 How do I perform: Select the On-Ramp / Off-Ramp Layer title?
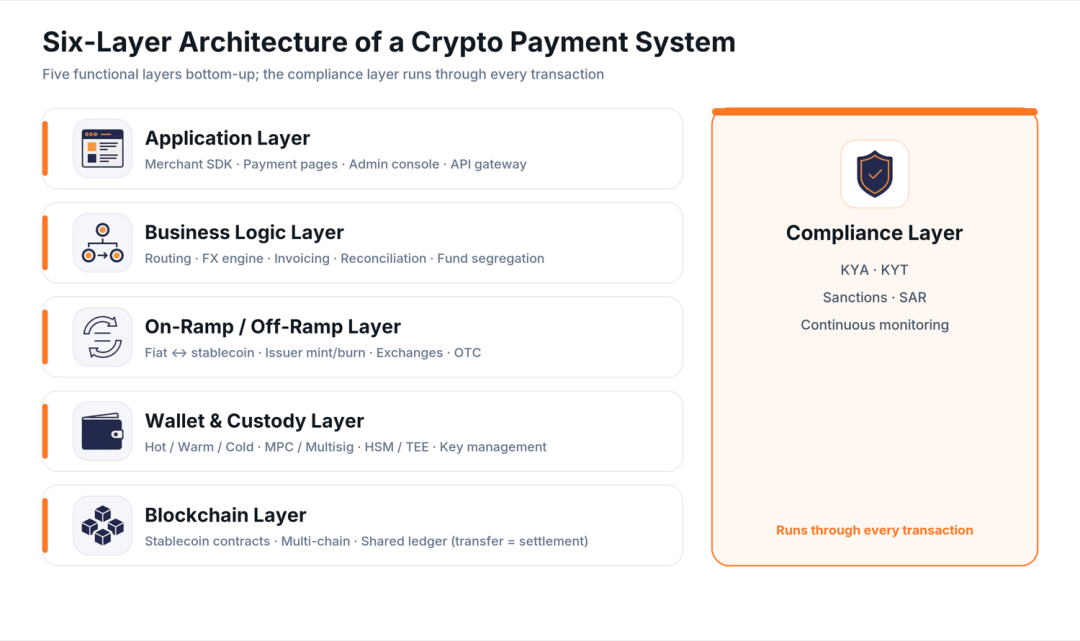(273, 326)
